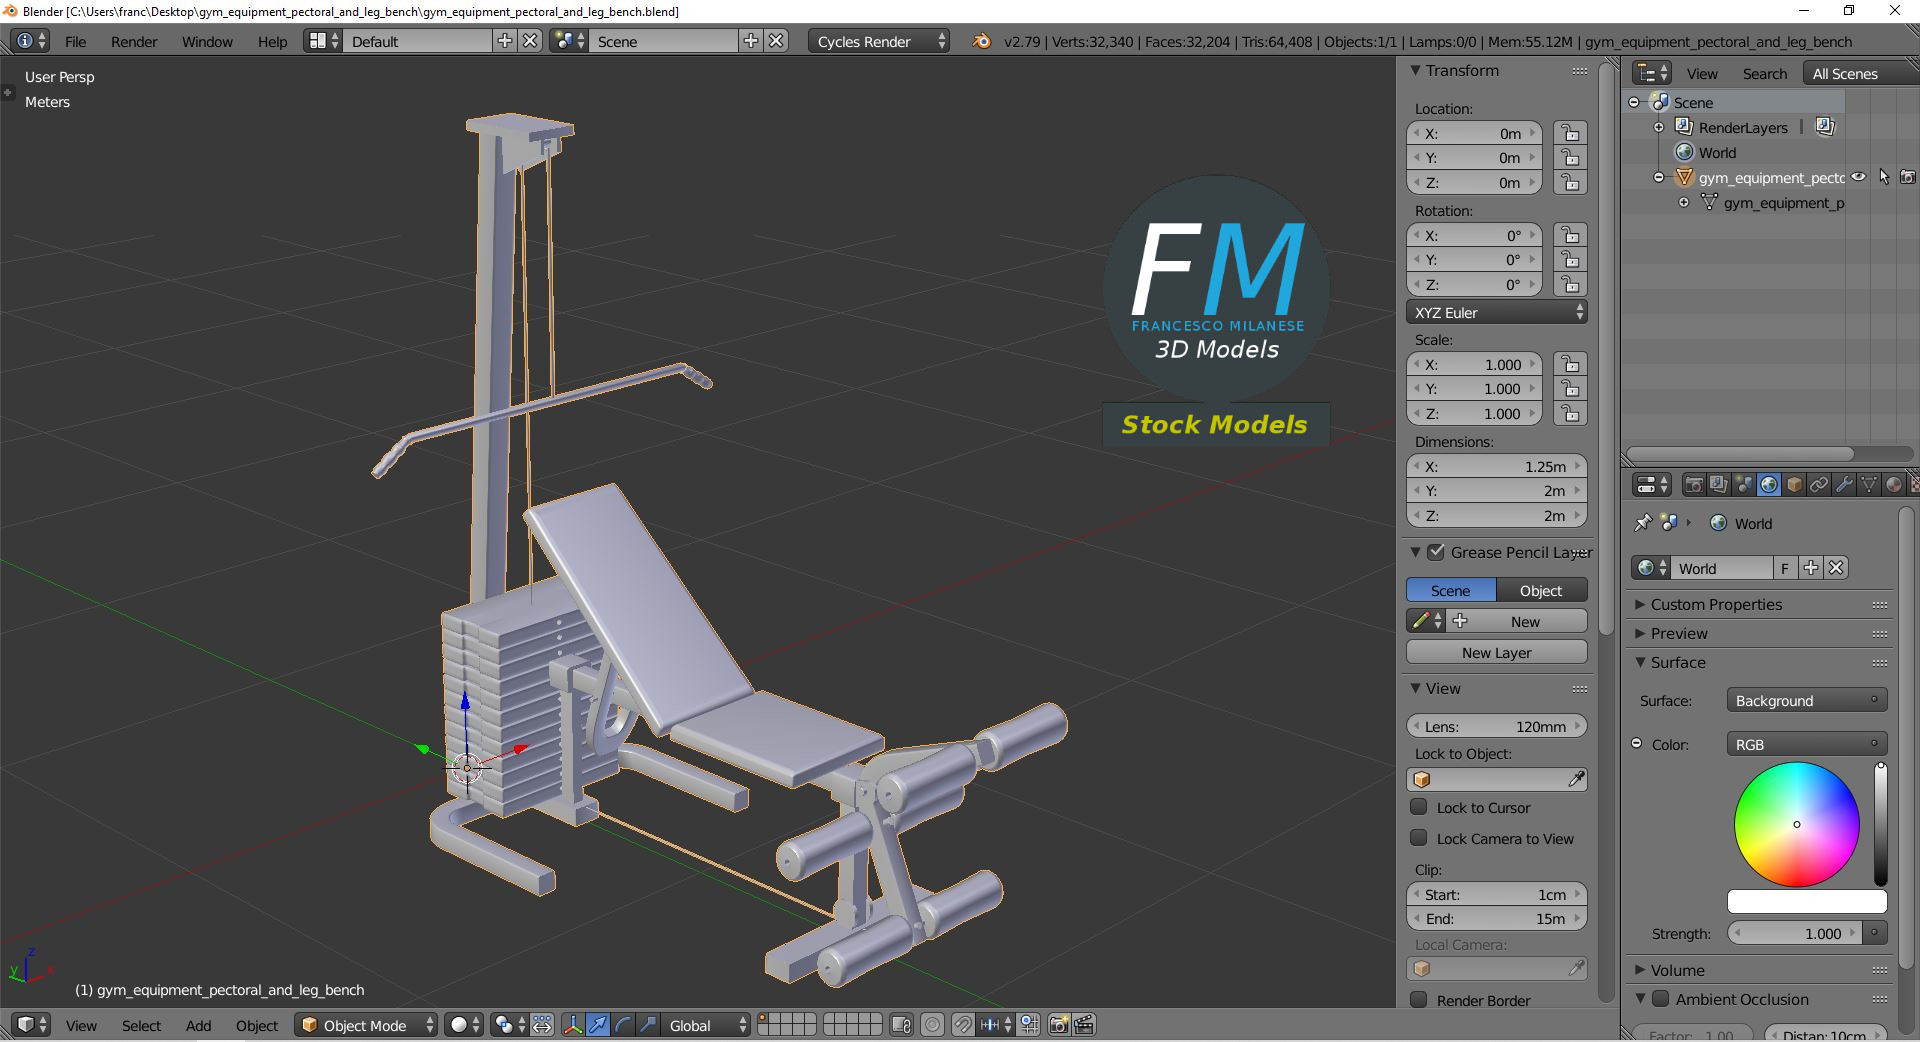Toggle the 3D manipulator widget icon
Image resolution: width=1920 pixels, height=1042 pixels.
(x=573, y=1025)
